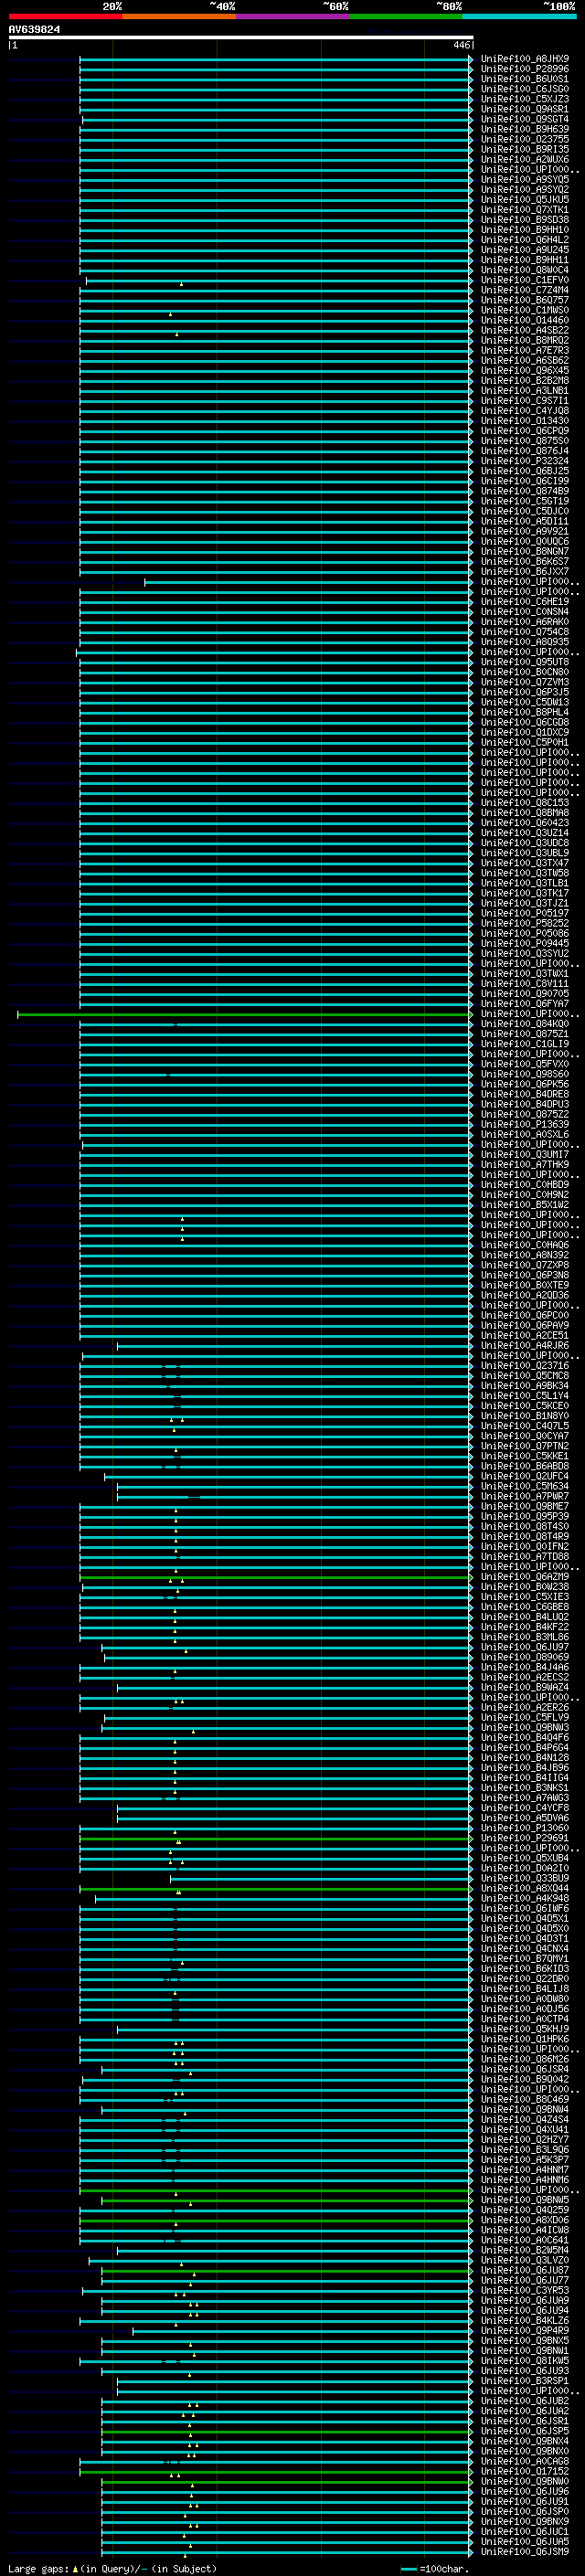Select hit UniRef100_Q6JSM9
Viewport: 585px width, 2576px height.
[524, 2551]
